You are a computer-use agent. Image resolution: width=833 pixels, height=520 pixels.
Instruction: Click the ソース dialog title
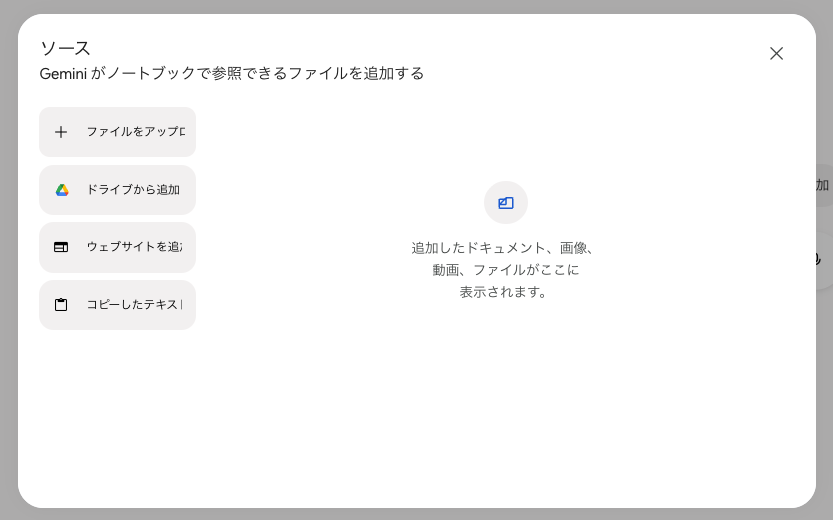point(65,48)
